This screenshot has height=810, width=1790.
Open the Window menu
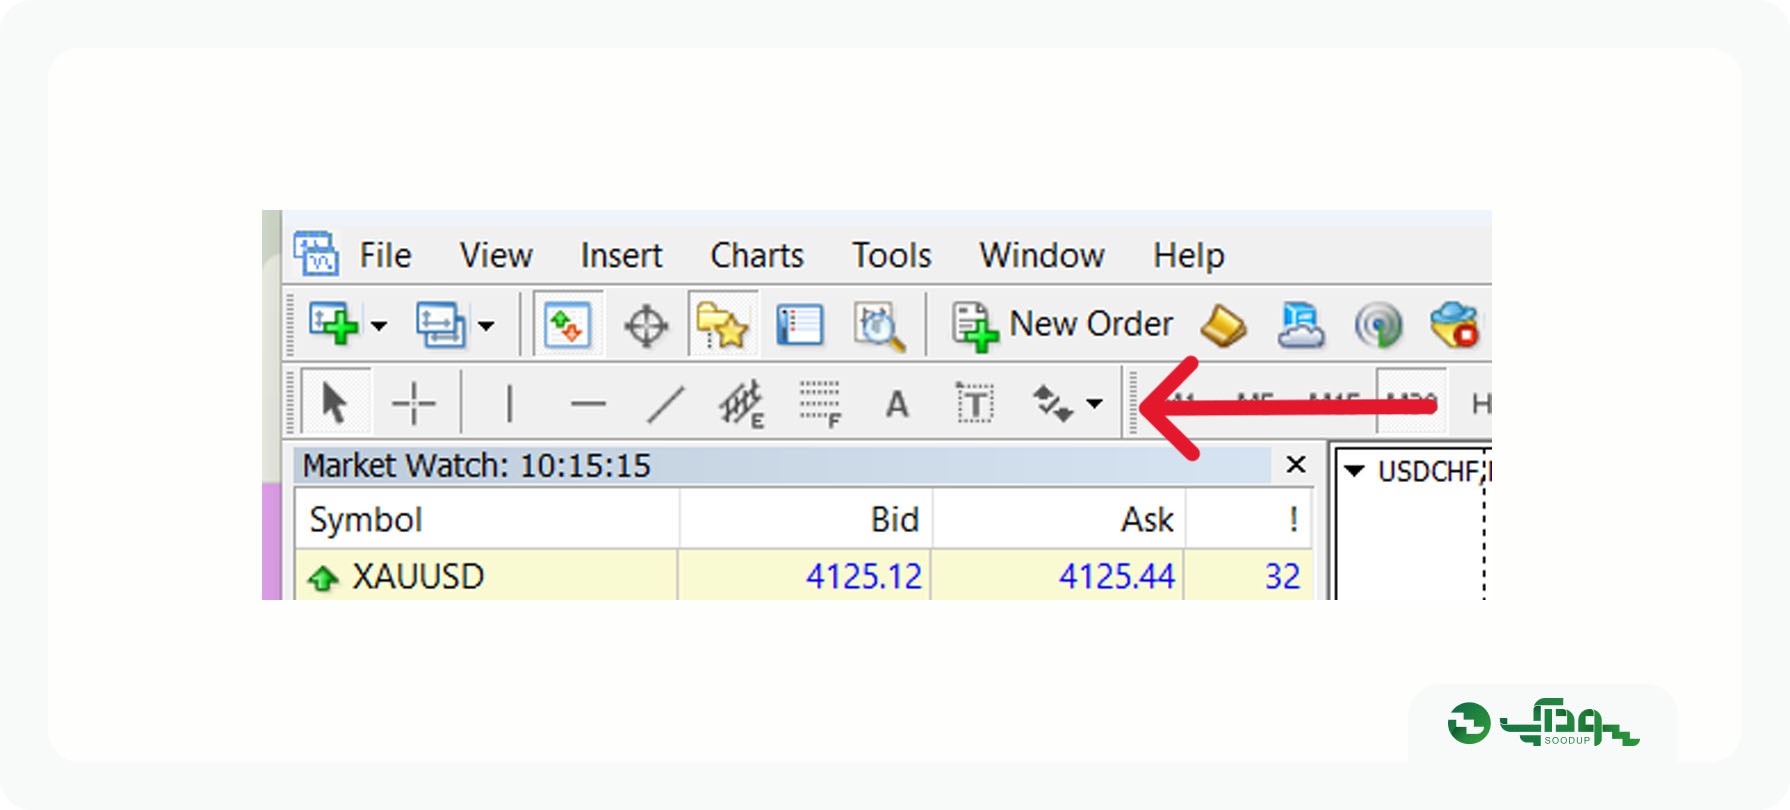tap(1042, 255)
